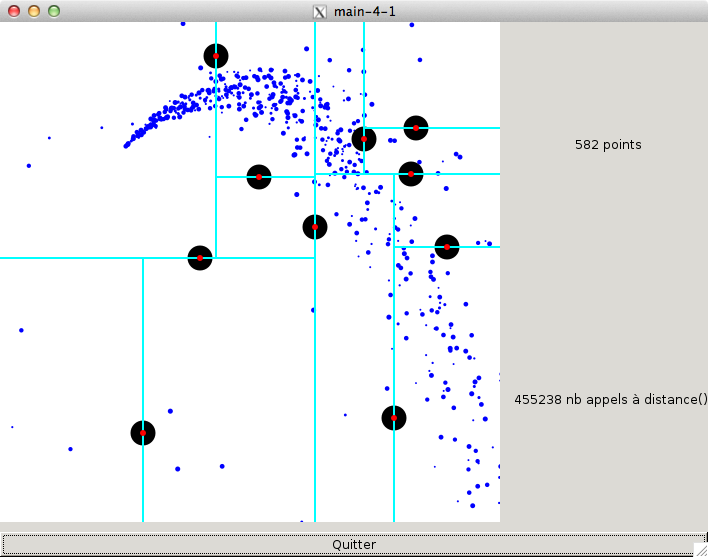Screen dimensions: 708x557
Task: Select the black node left of the upper-right node
Action: (364, 139)
